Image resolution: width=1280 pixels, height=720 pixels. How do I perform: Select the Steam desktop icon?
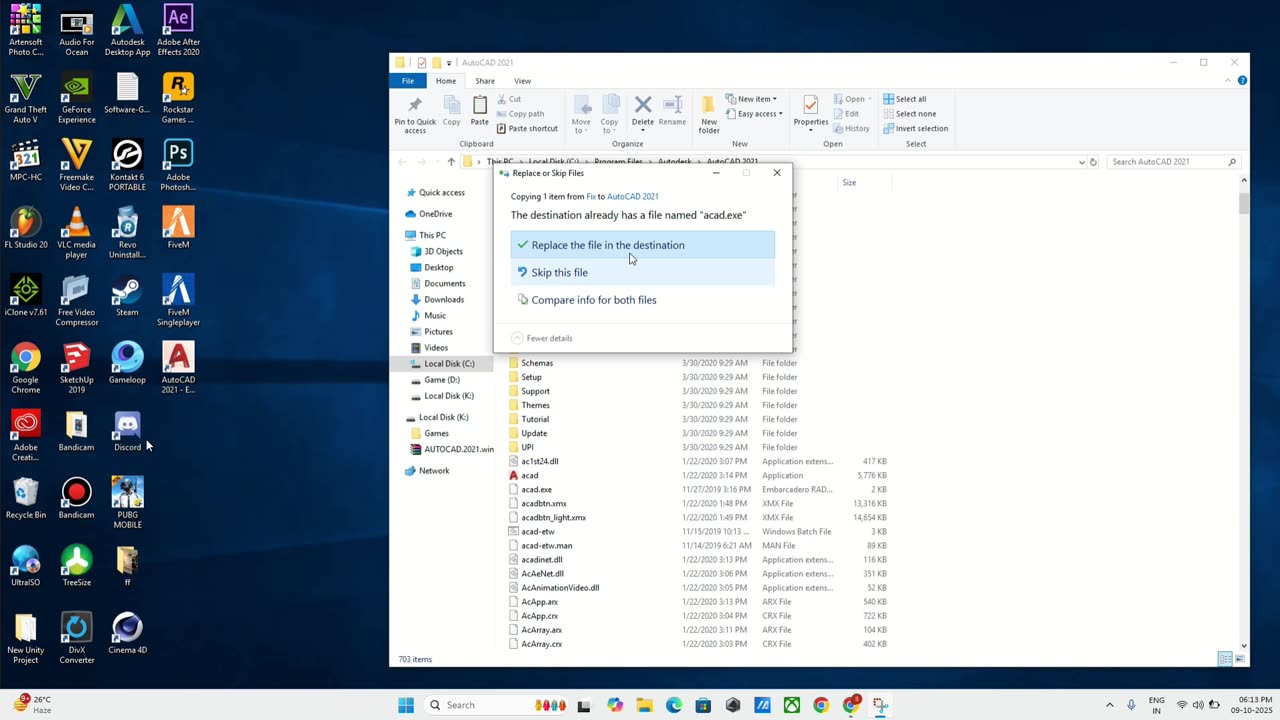[127, 297]
